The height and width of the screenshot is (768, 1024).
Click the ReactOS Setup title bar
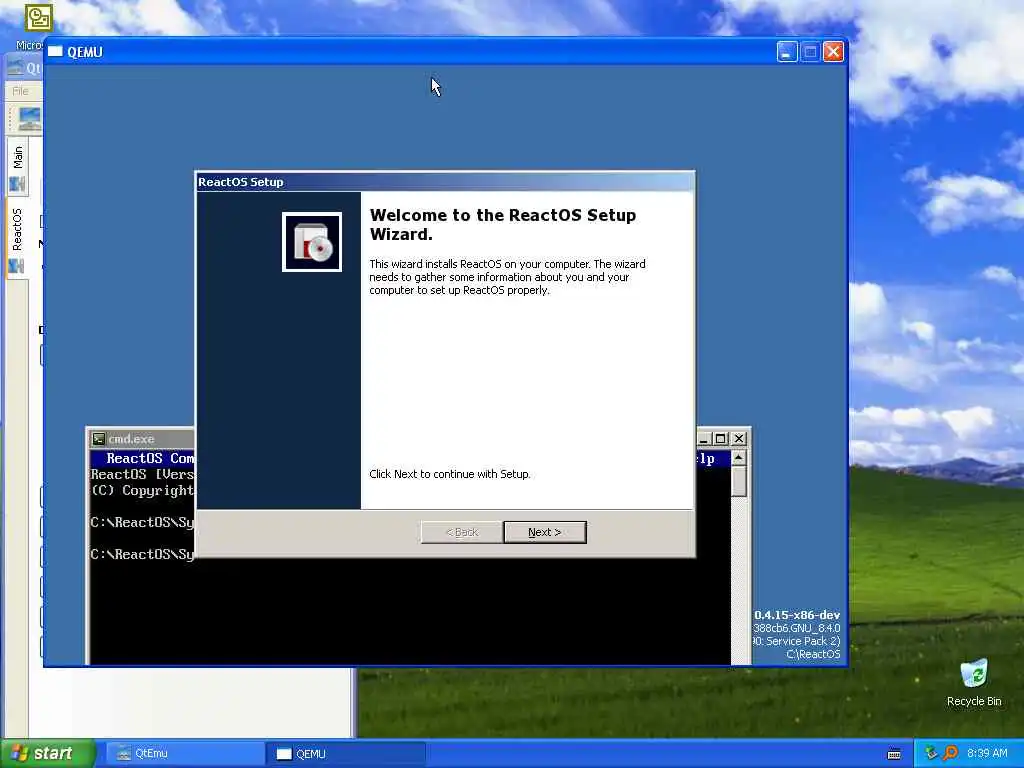click(x=445, y=182)
